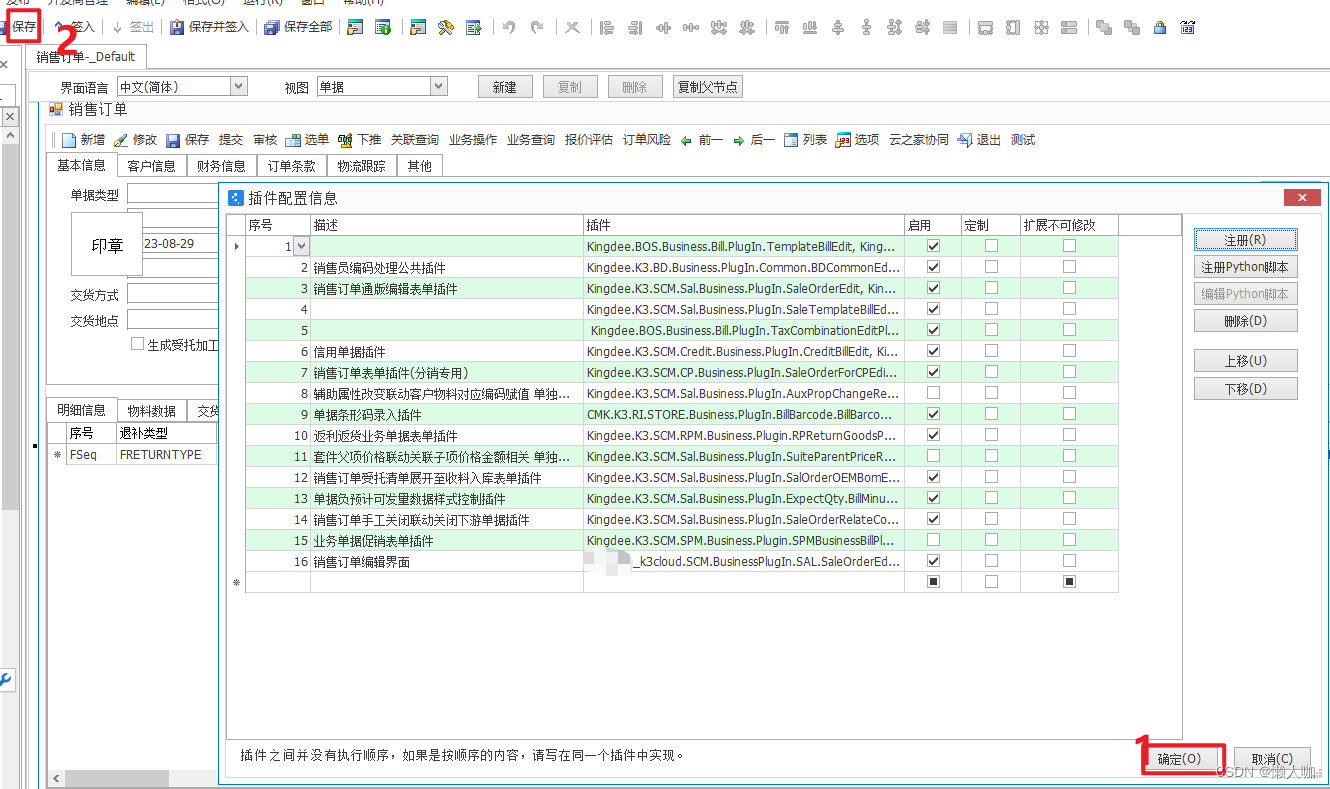Click the tab order 123 icon

1188,27
